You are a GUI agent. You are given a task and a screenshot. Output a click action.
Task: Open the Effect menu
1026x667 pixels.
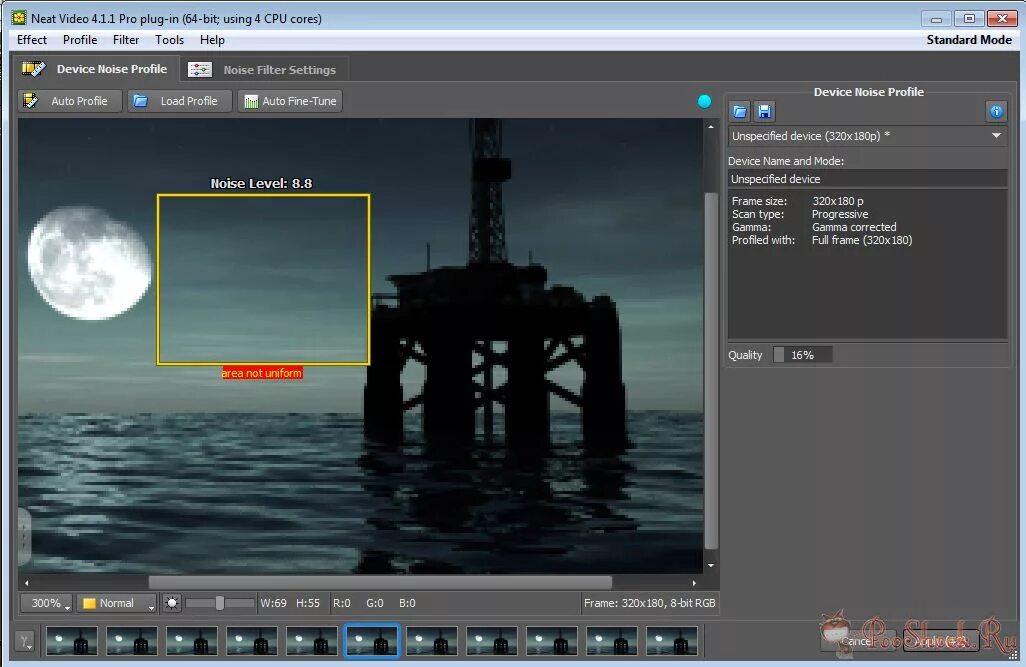(31, 40)
